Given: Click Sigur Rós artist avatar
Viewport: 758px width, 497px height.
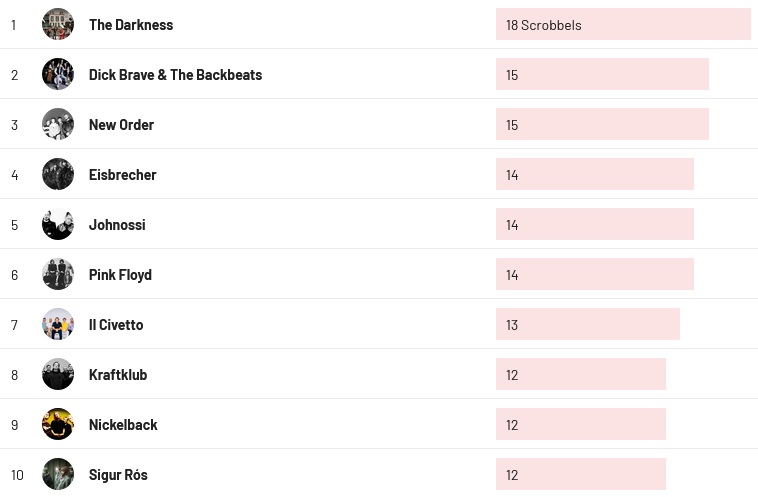Looking at the screenshot, I should [x=58, y=474].
